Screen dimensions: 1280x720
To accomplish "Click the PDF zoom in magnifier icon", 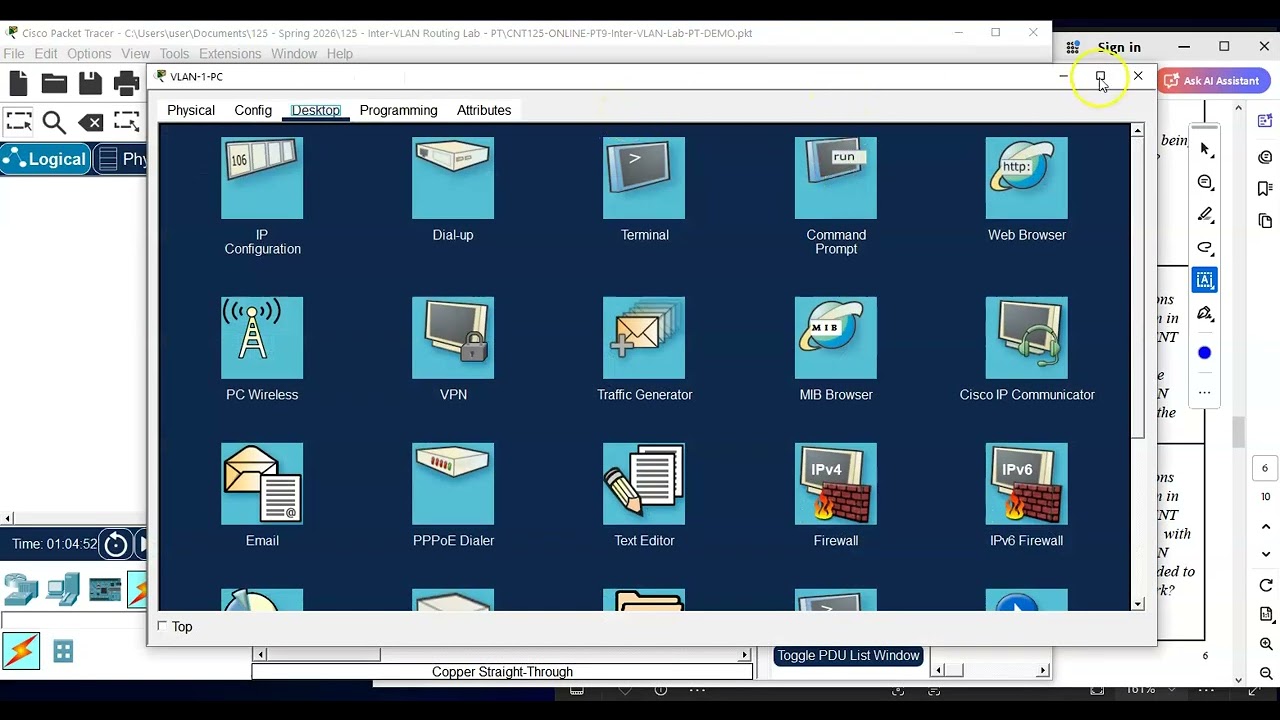I will tap(1266, 644).
